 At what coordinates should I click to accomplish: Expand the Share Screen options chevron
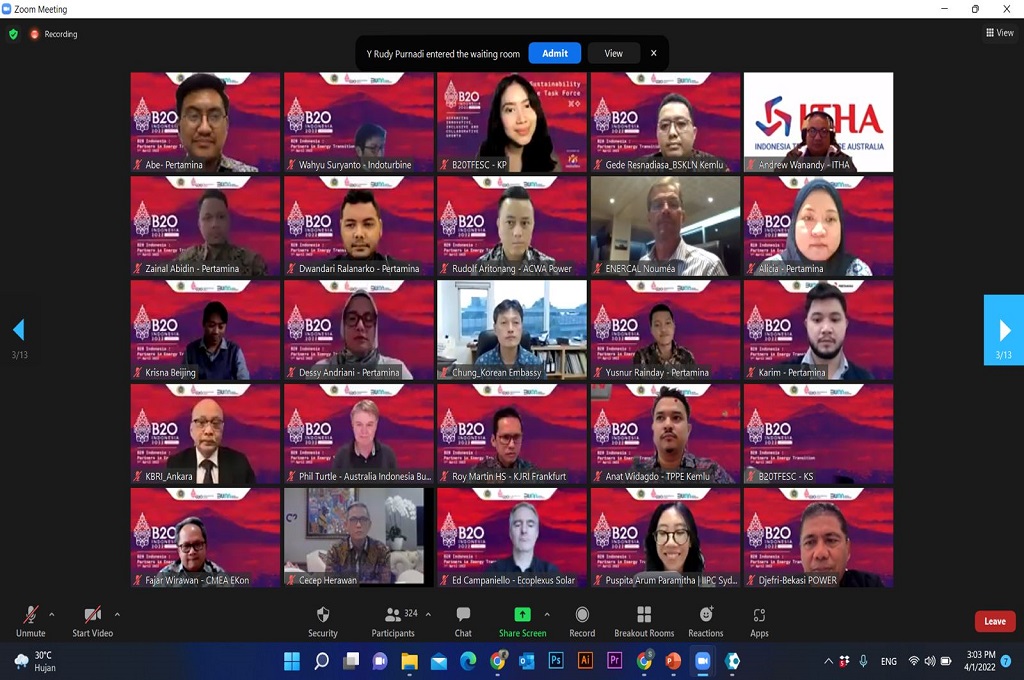tap(547, 612)
